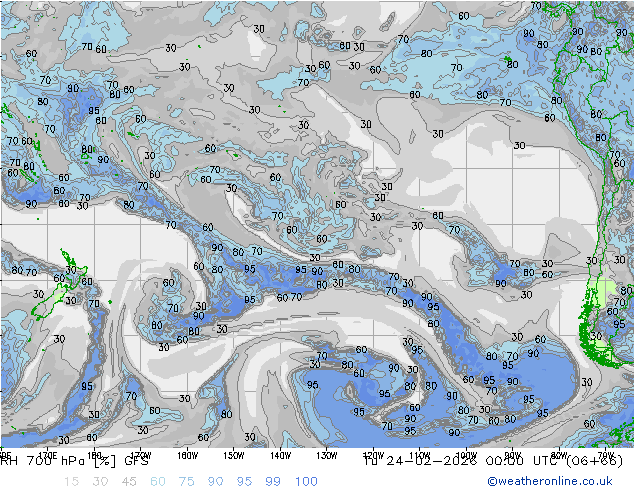Click the 160W longitude label
The width and height of the screenshot is (634, 490).
pyautogui.click(x=187, y=456)
